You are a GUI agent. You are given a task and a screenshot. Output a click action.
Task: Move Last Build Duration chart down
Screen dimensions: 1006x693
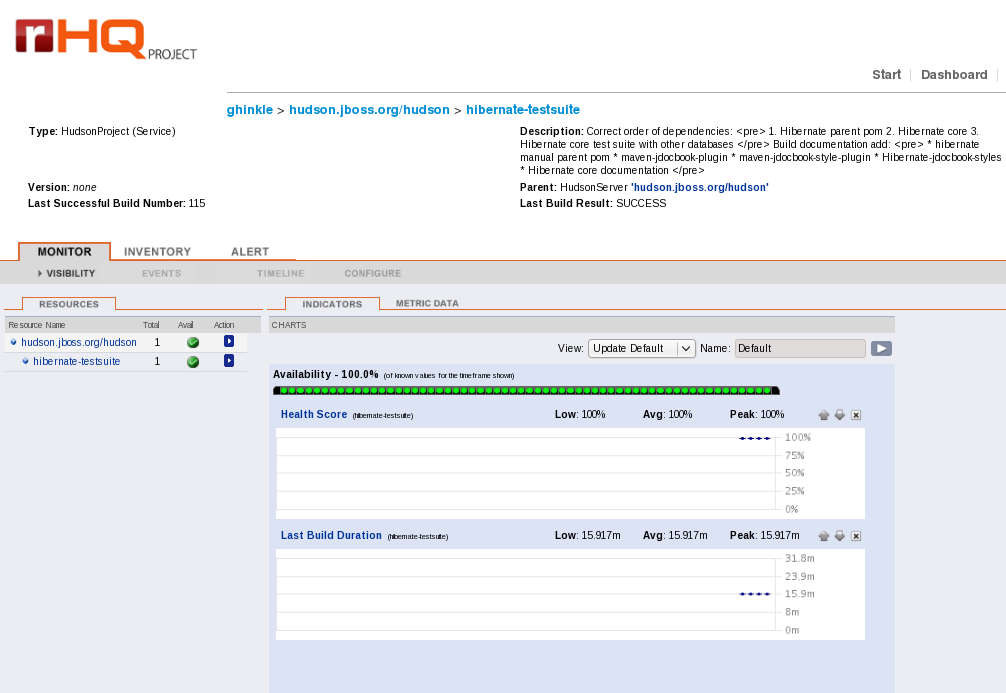[840, 536]
